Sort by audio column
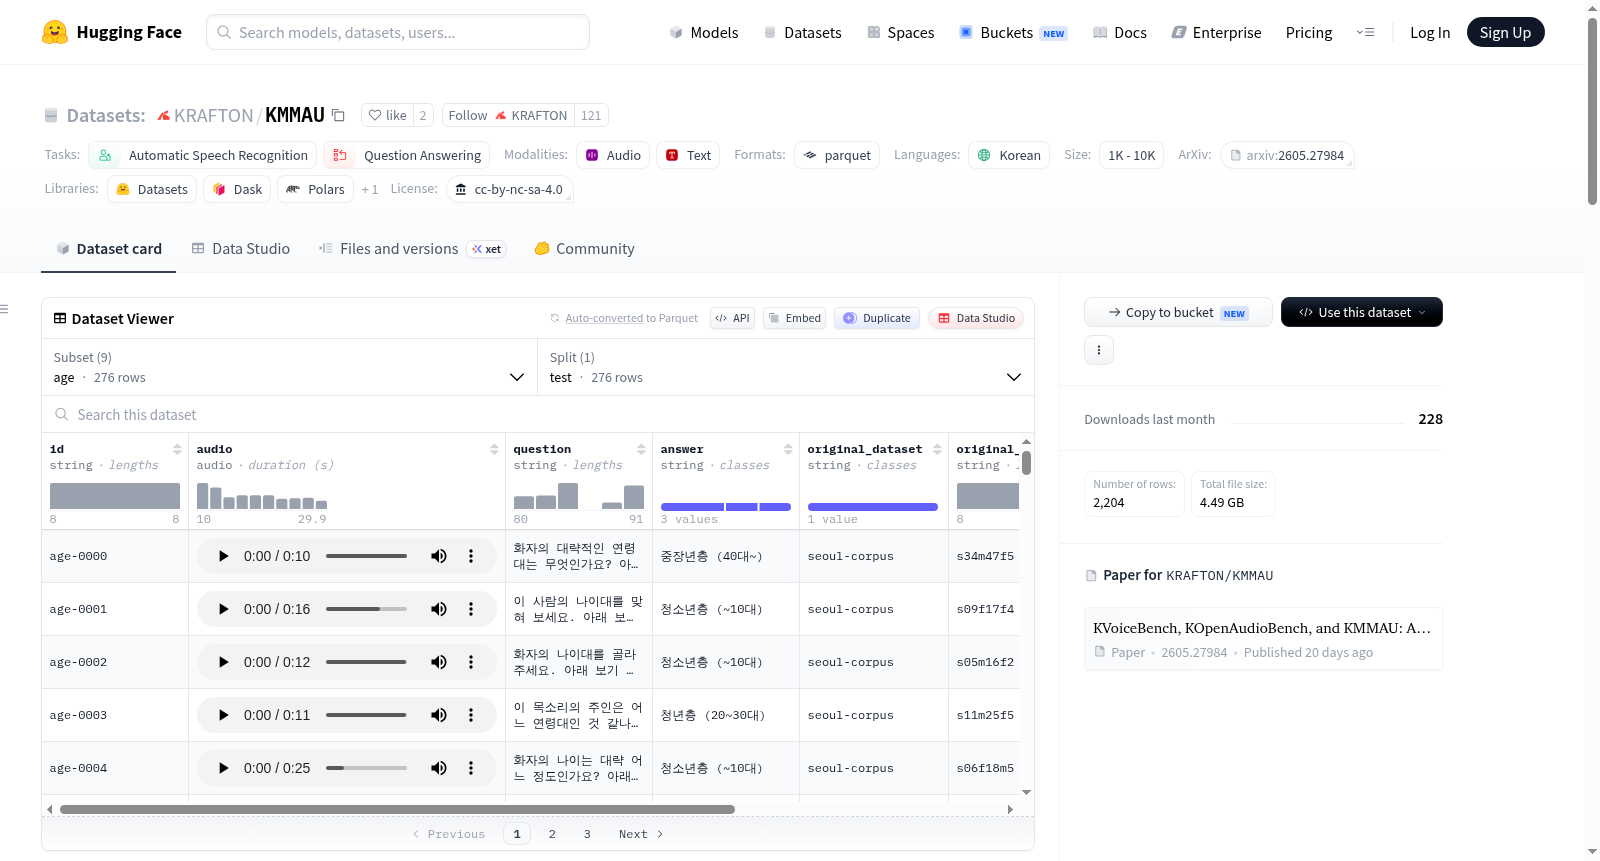Viewport: 1600px width, 861px height. click(x=494, y=449)
